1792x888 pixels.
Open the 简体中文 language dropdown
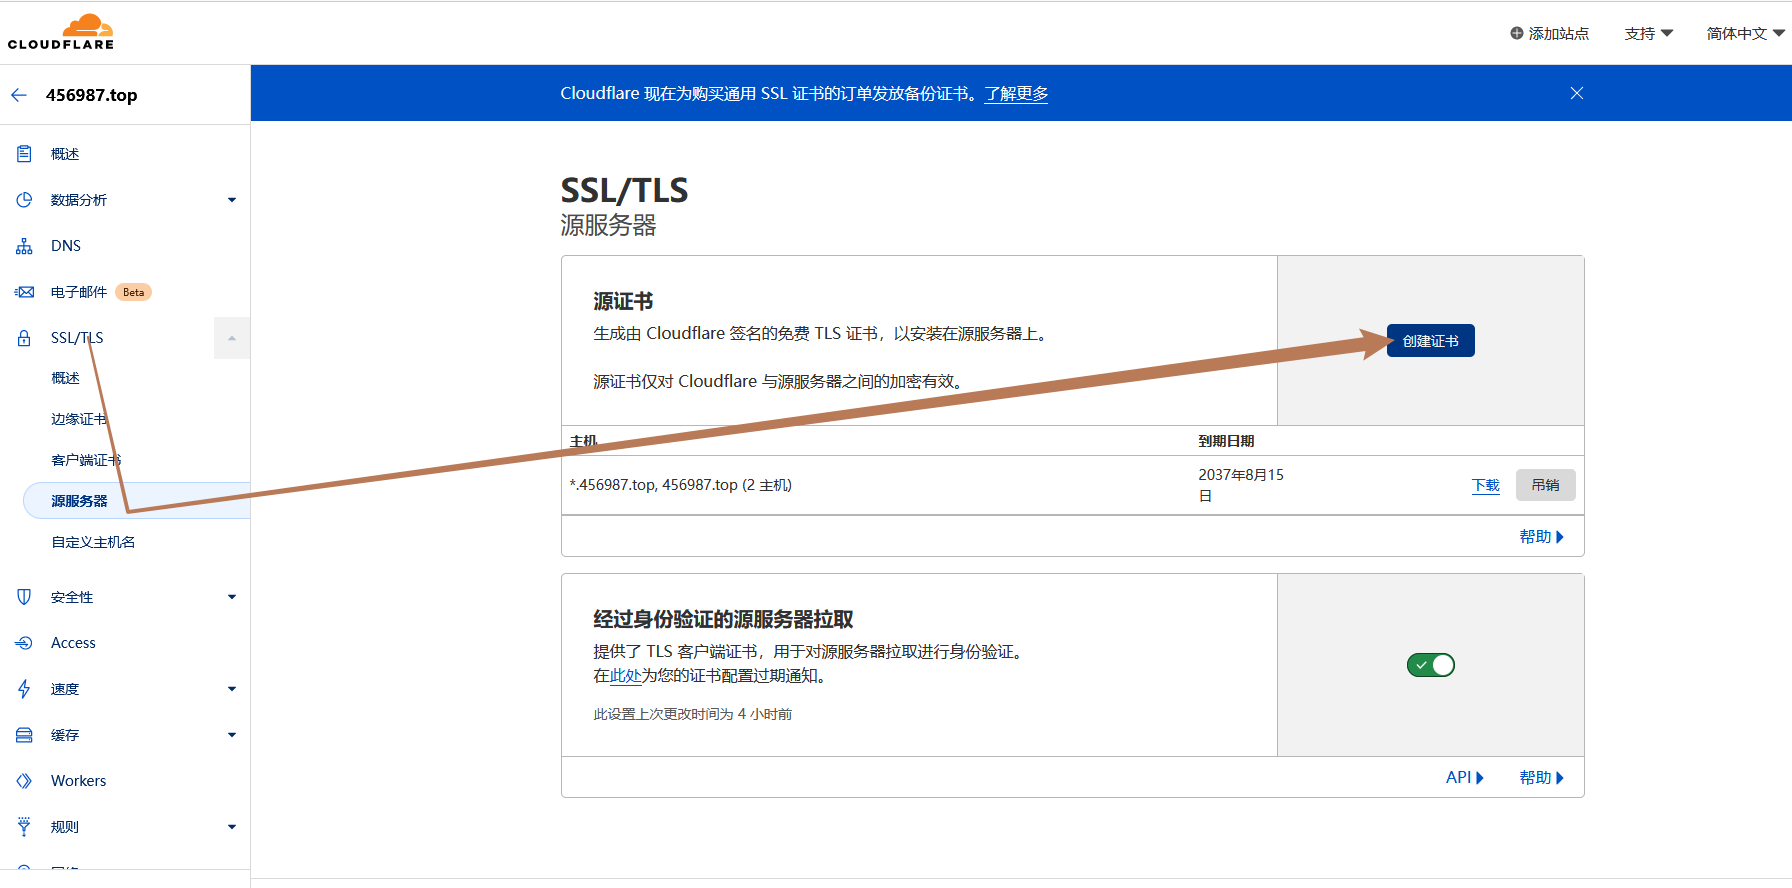pyautogui.click(x=1745, y=33)
